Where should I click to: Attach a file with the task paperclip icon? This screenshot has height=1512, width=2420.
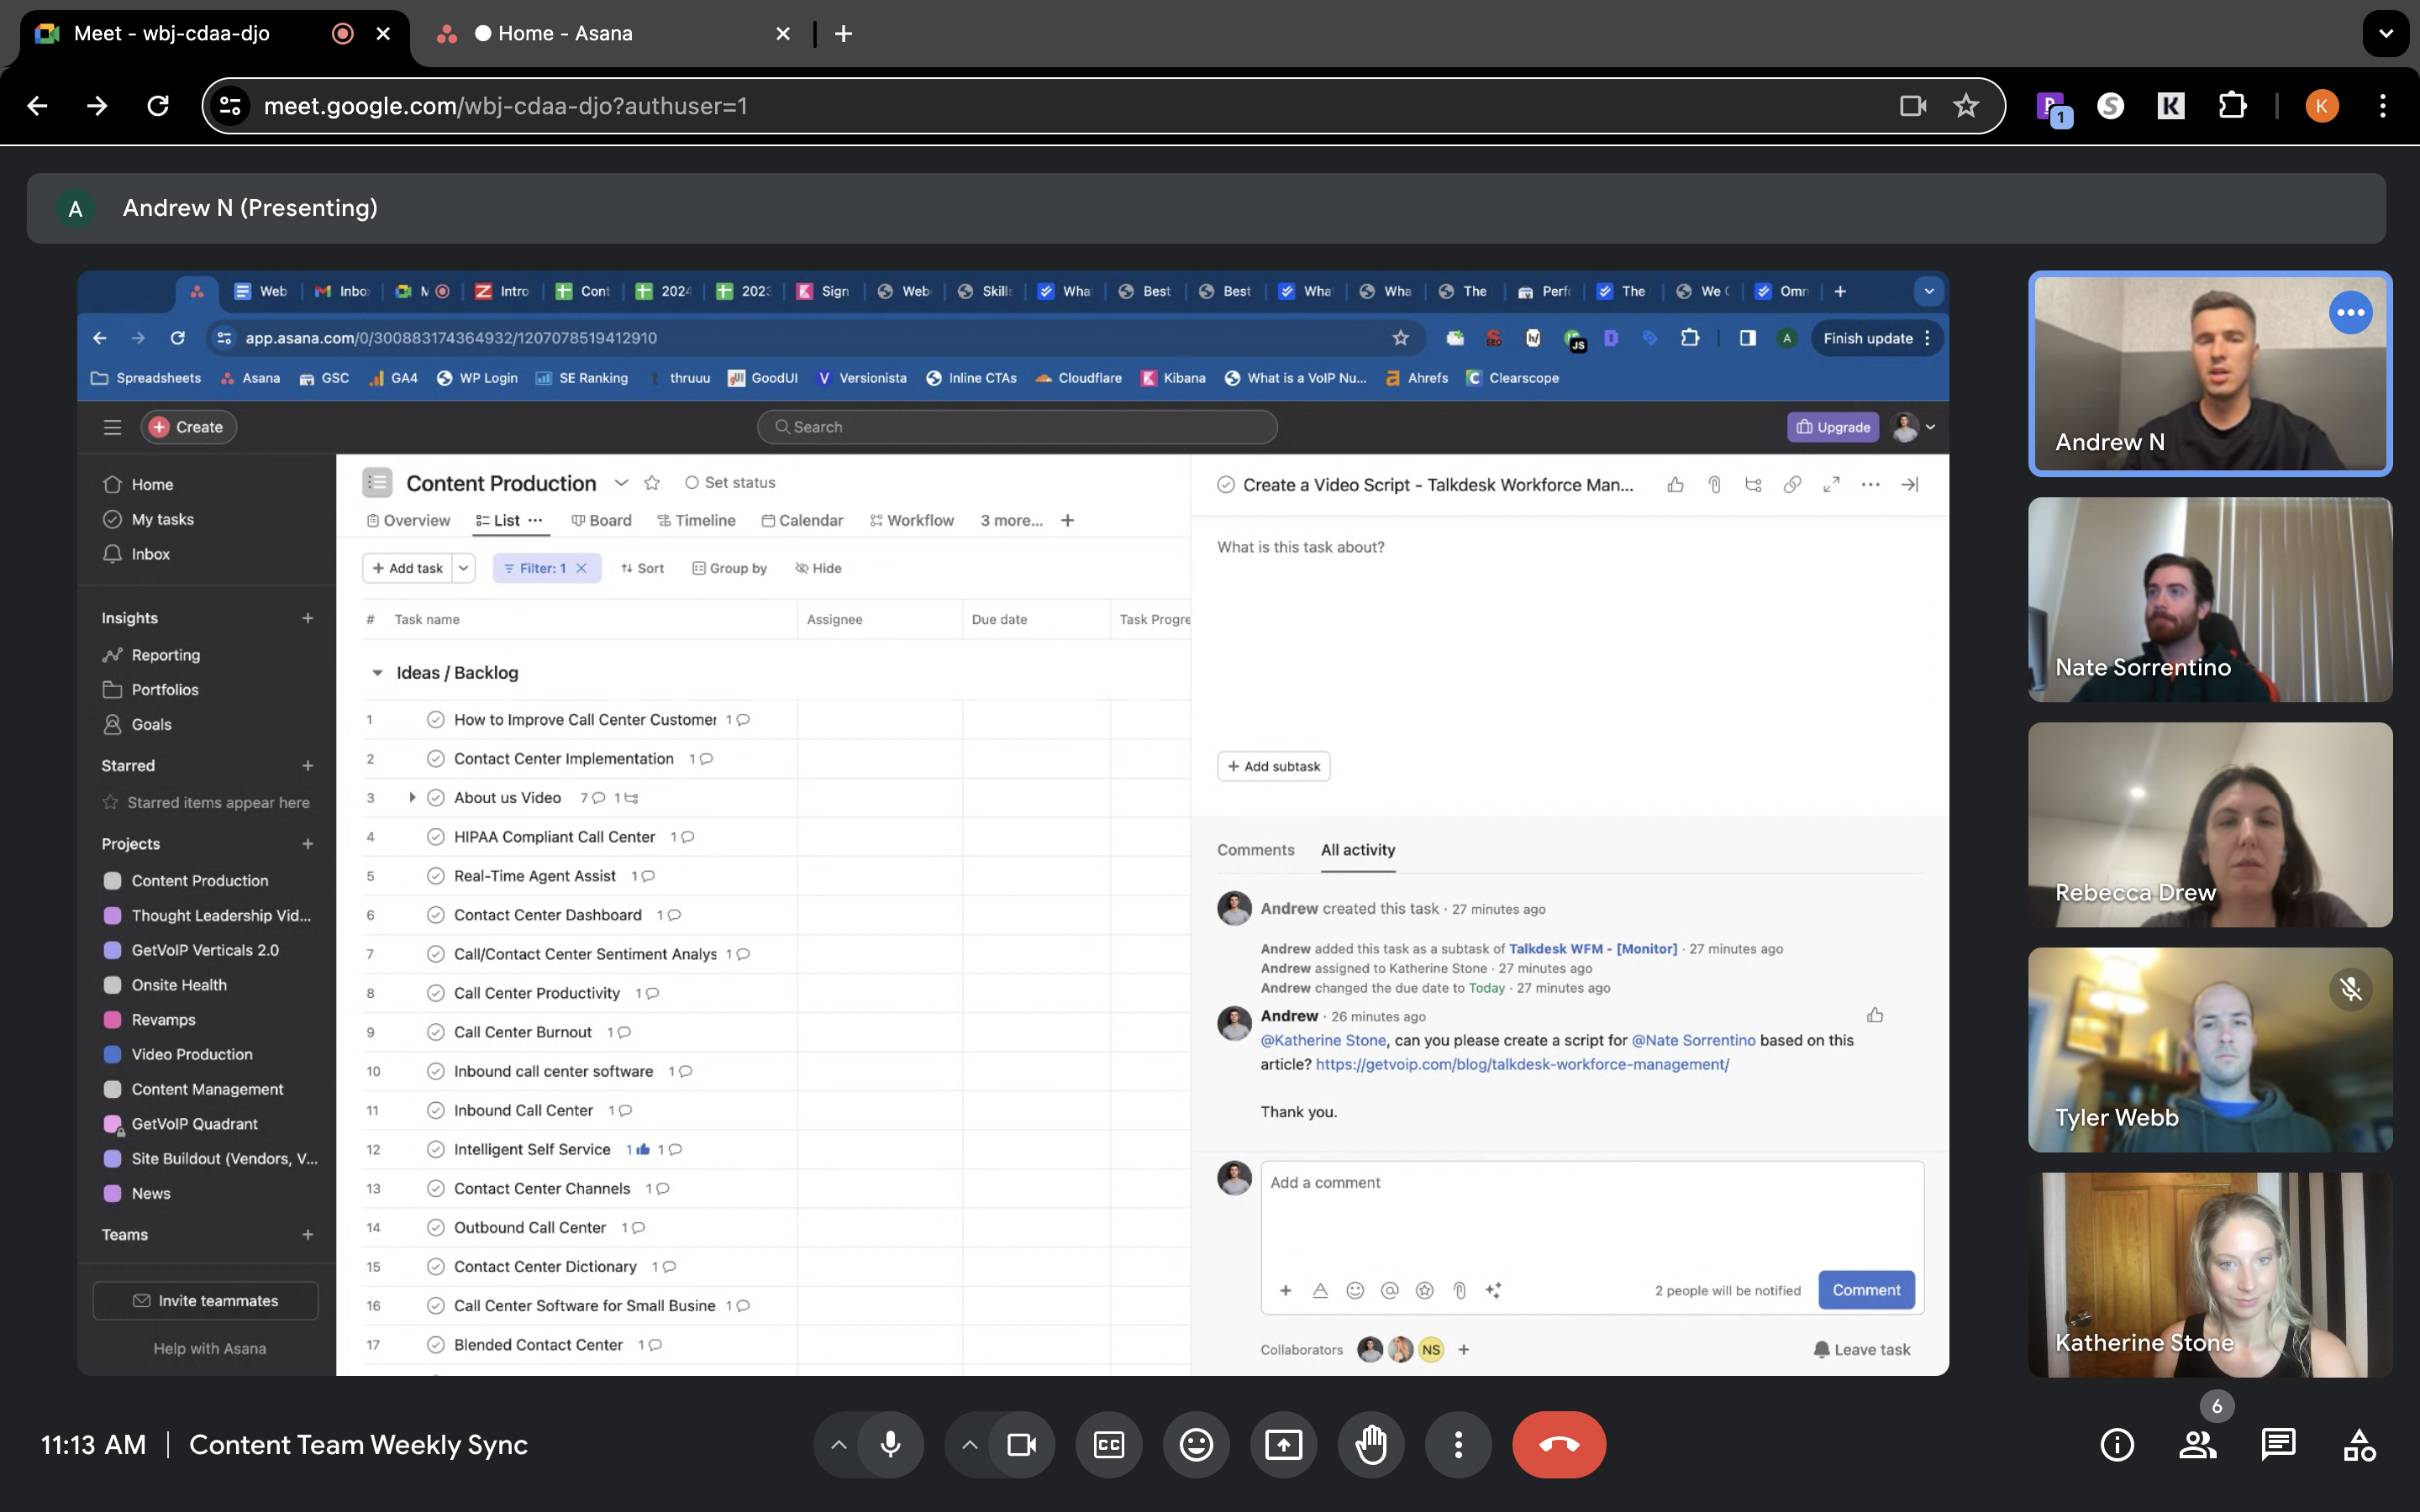tap(1714, 485)
